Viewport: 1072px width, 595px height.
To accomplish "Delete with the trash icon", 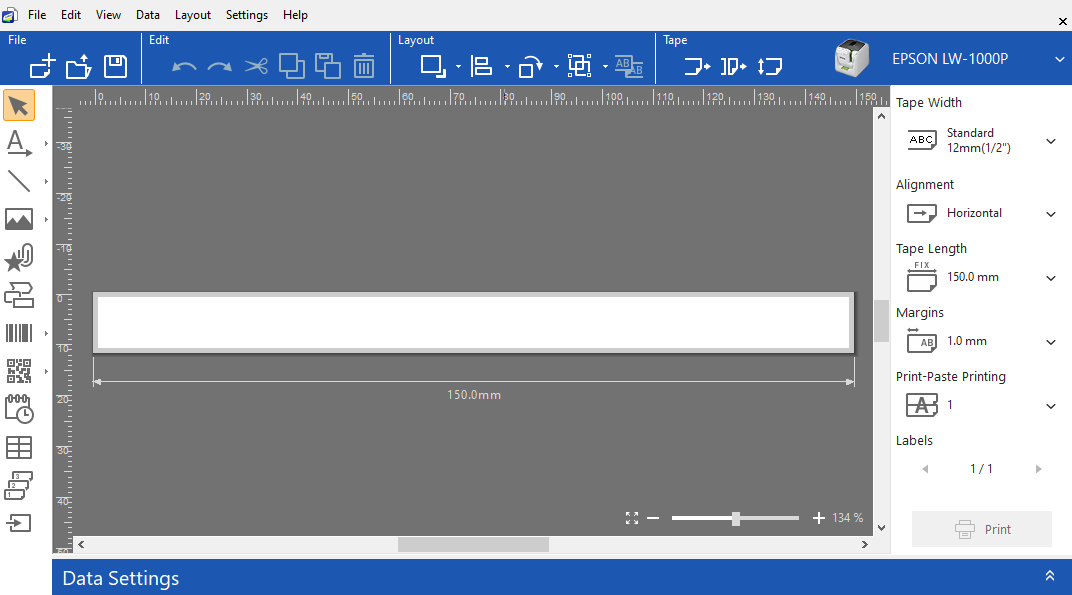I will [x=364, y=66].
